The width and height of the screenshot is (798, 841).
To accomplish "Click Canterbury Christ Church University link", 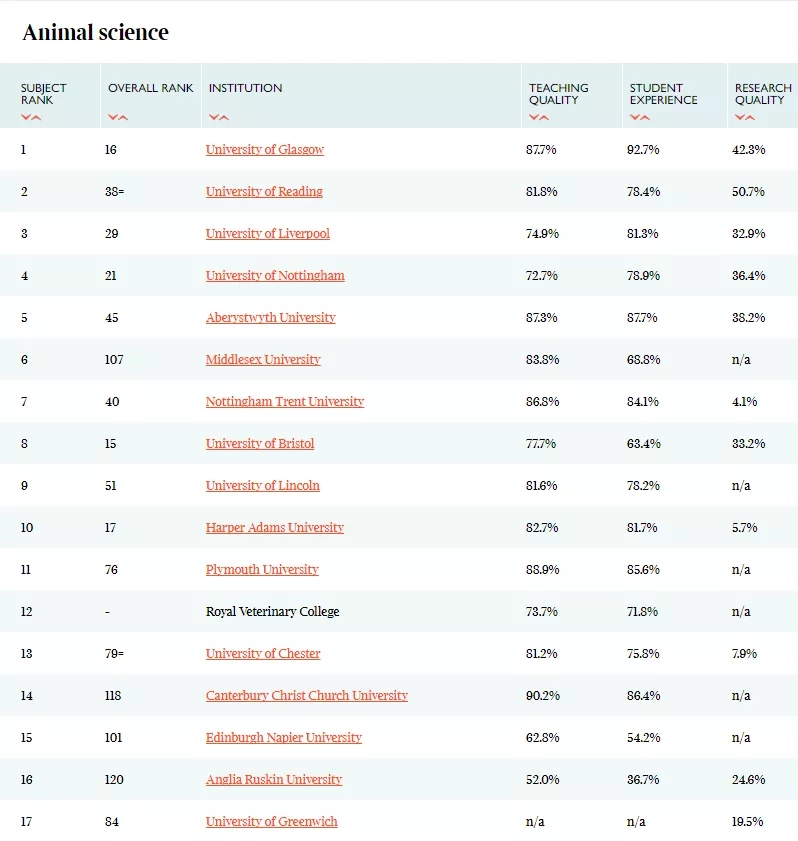I will point(307,696).
